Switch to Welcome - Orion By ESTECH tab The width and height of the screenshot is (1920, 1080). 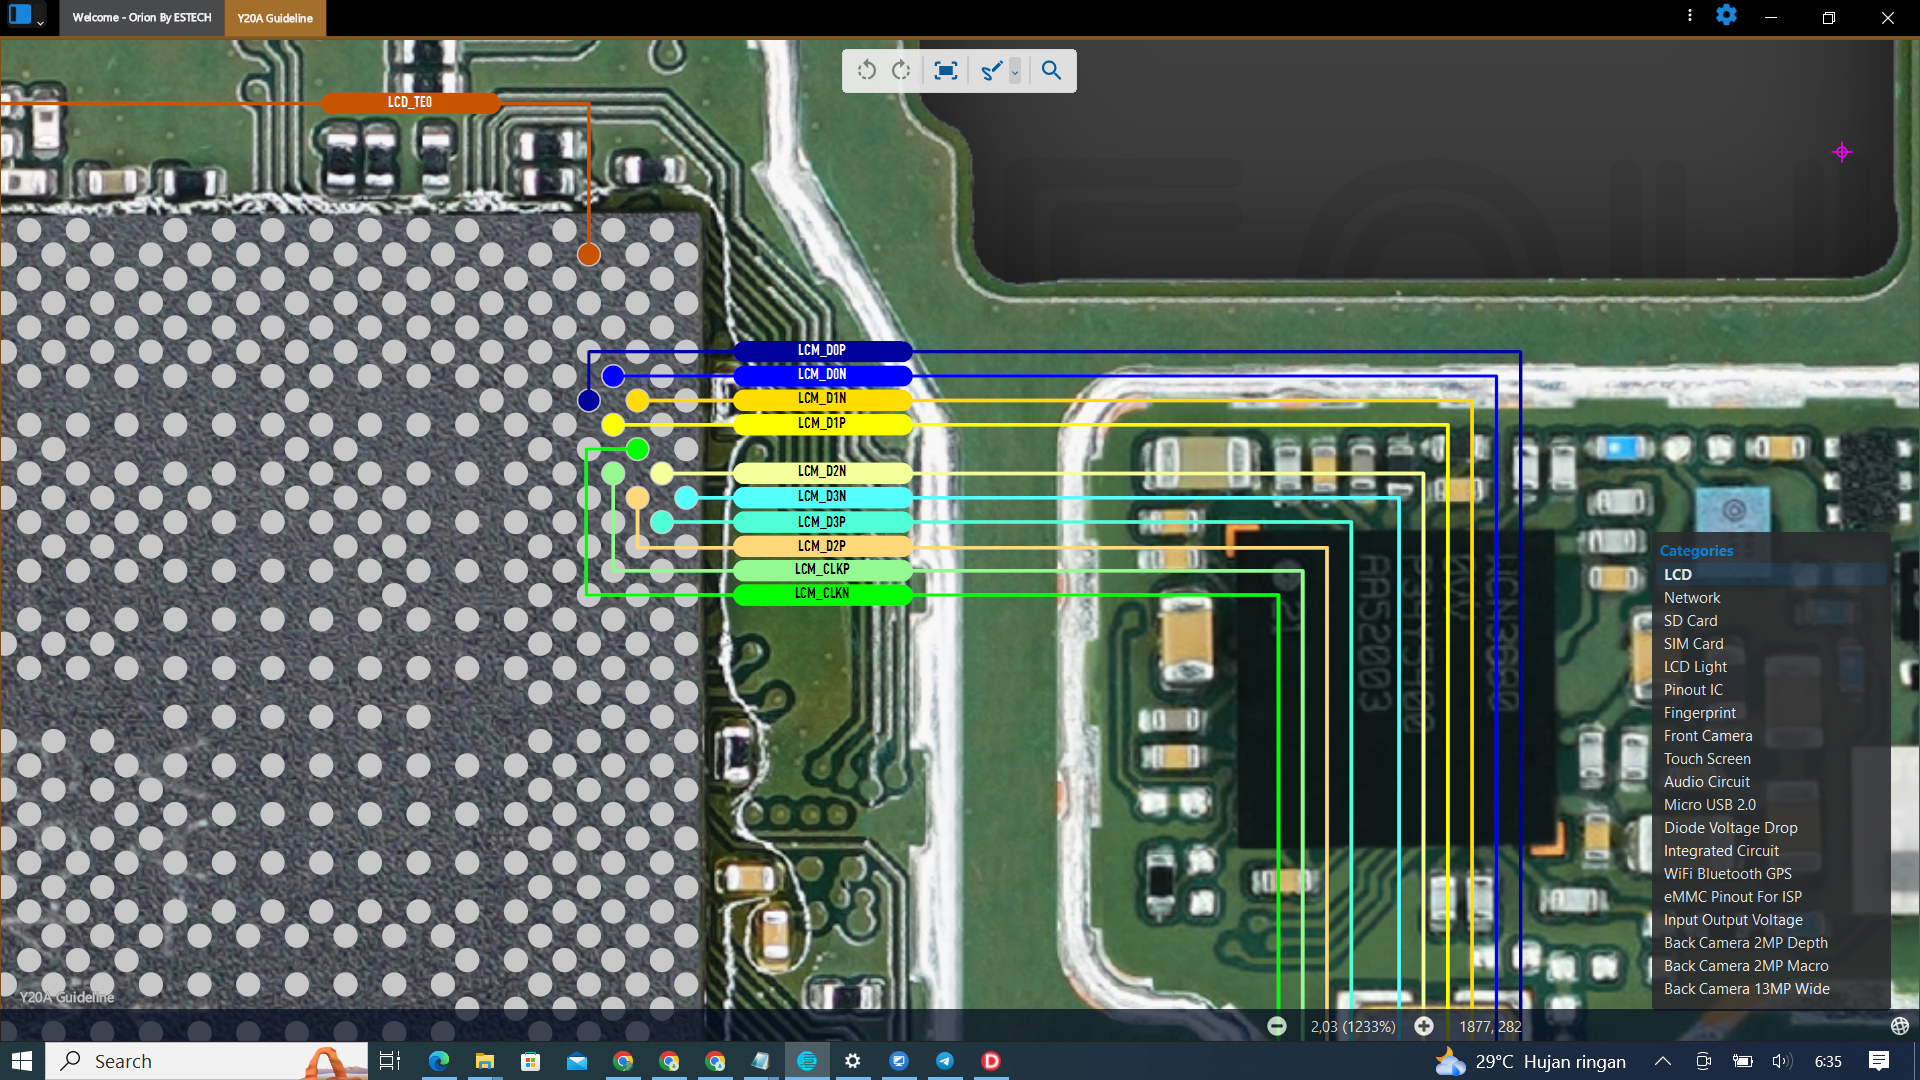click(x=142, y=18)
